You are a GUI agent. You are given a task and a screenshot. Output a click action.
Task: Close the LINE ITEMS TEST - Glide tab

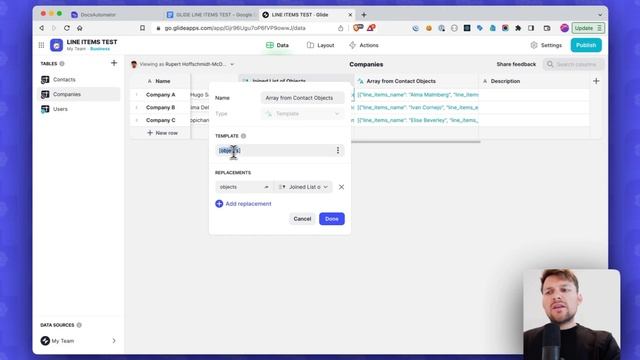tap(350, 15)
